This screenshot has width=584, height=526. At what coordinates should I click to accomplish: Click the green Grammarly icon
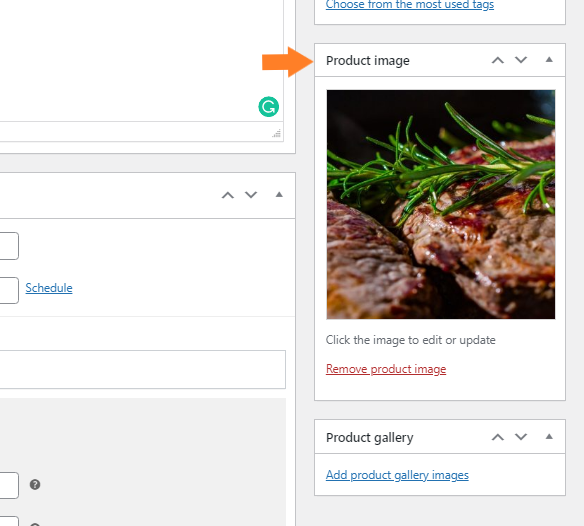pyautogui.click(x=269, y=107)
